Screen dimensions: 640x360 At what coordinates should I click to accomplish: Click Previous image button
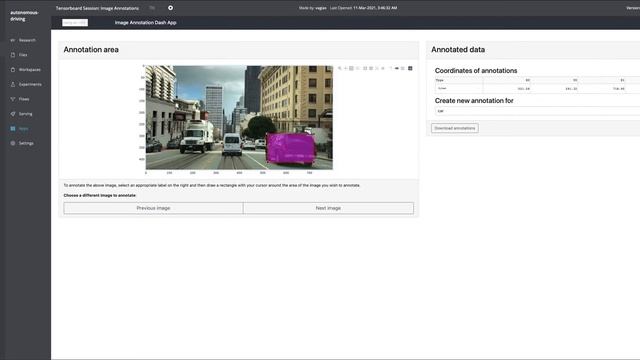153,208
